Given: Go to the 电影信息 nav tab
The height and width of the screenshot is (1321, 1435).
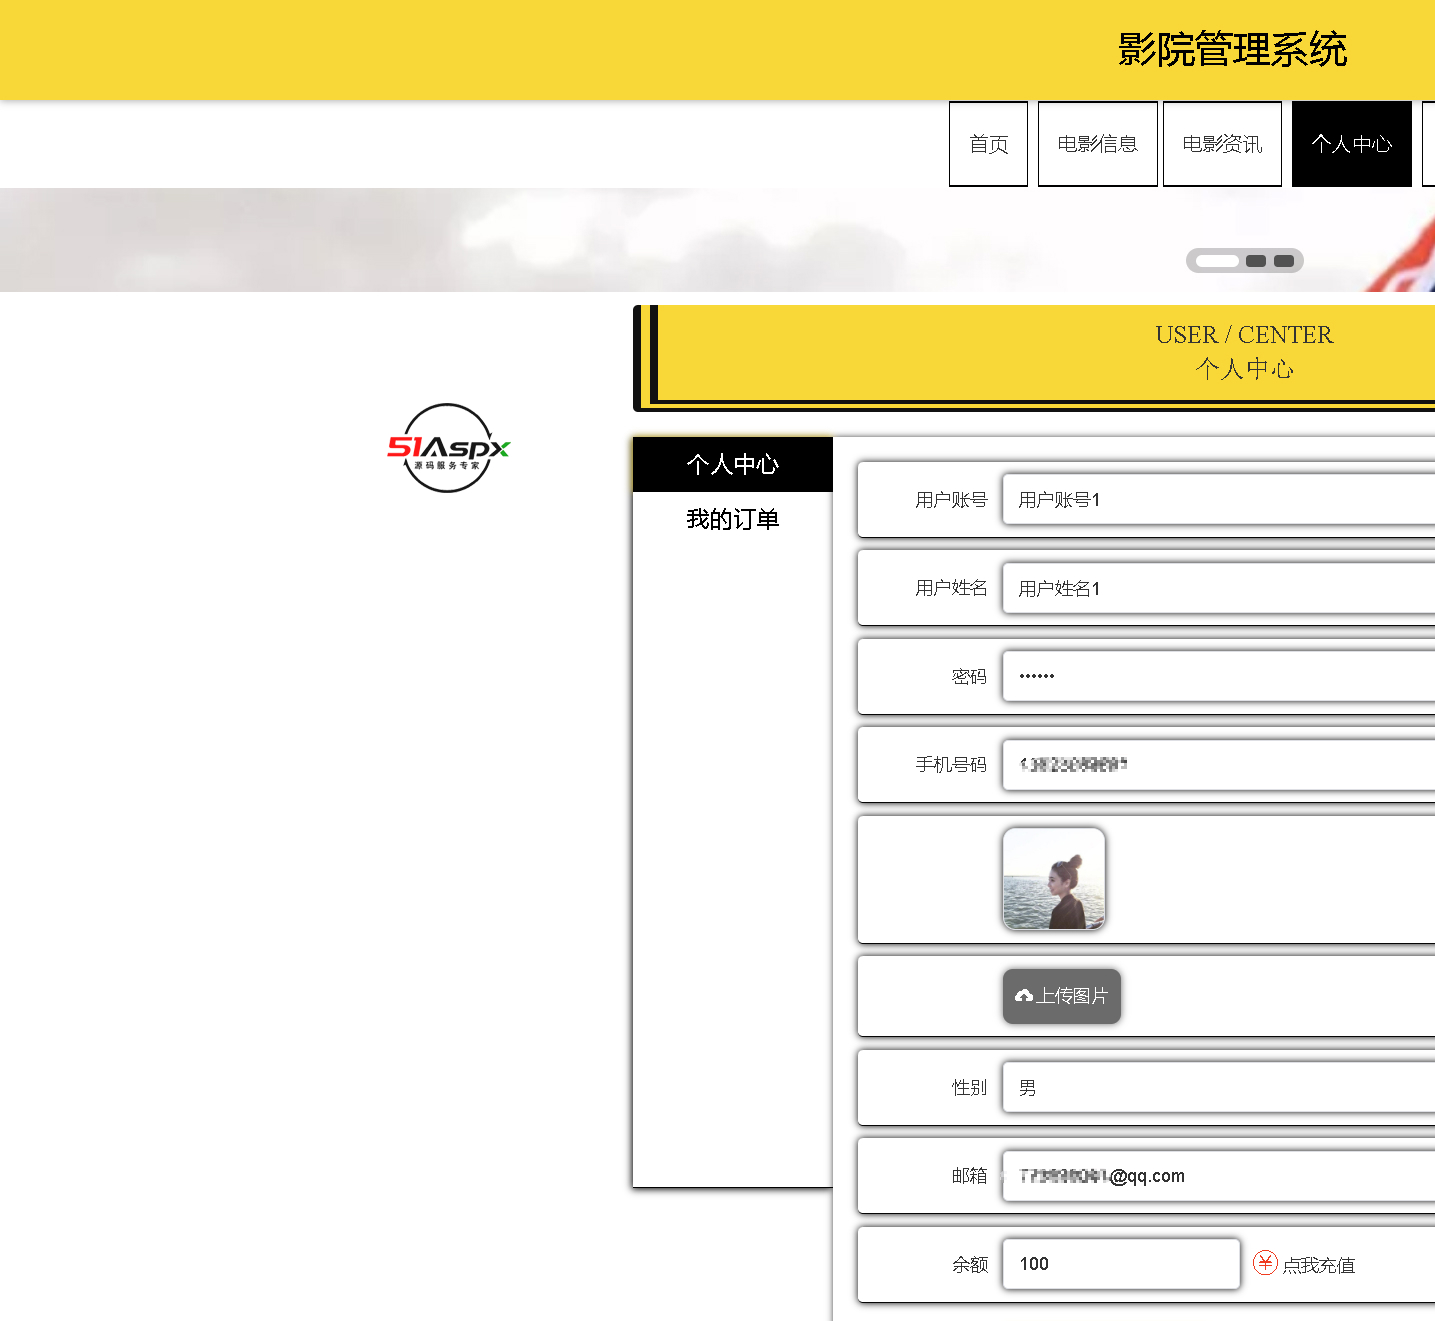Looking at the screenshot, I should point(1097,144).
